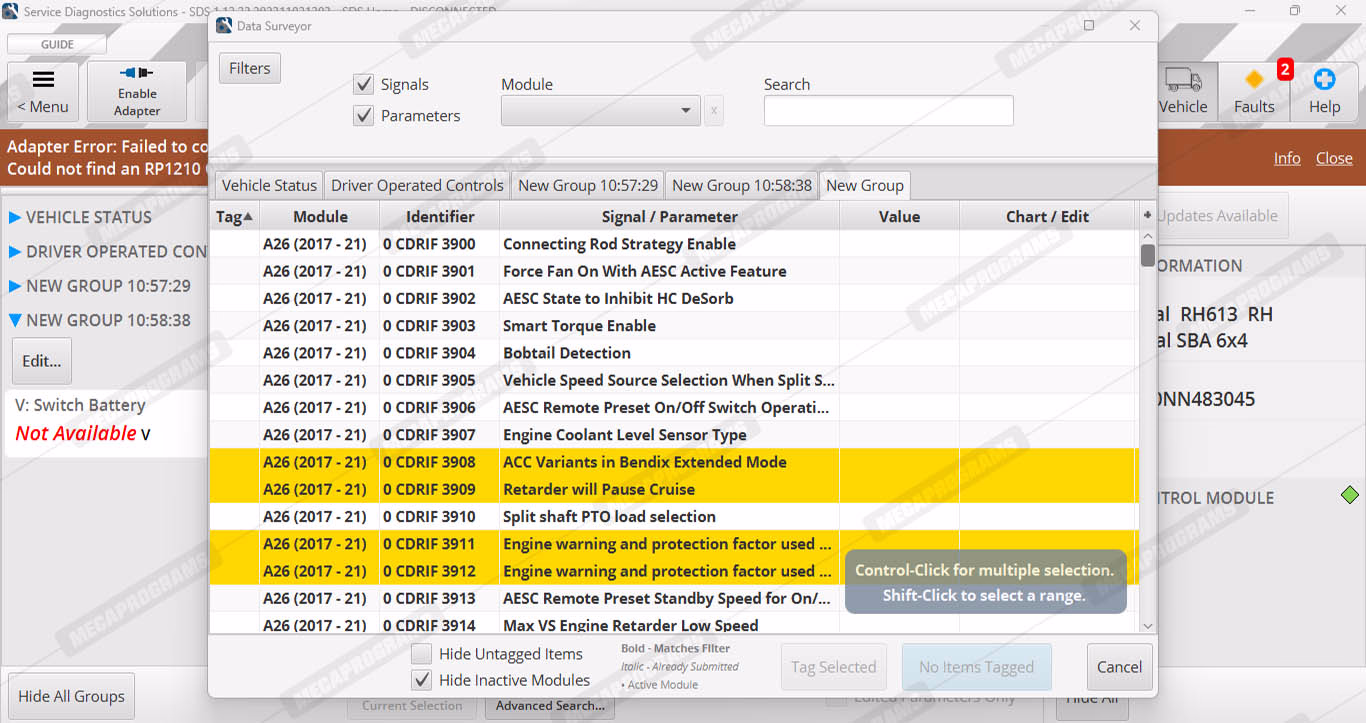Click the Edit... button
1366x723 pixels.
(x=41, y=361)
